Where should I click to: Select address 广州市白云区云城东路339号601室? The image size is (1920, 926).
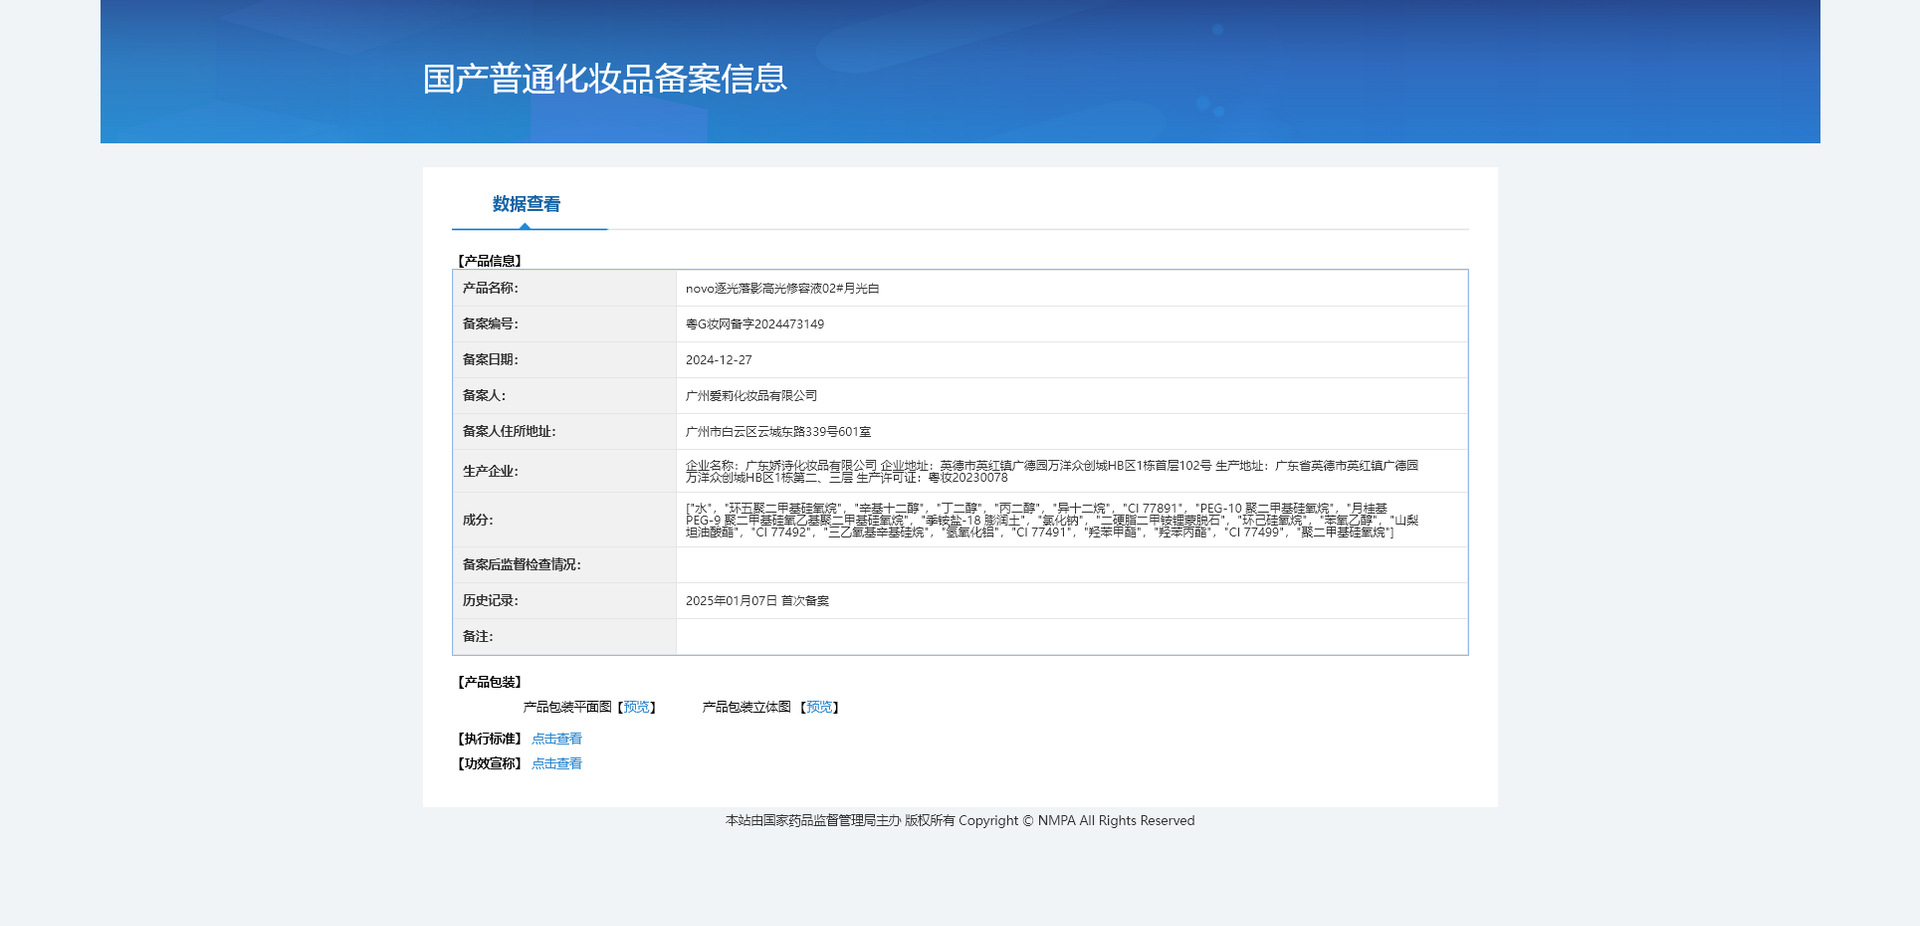(x=778, y=432)
